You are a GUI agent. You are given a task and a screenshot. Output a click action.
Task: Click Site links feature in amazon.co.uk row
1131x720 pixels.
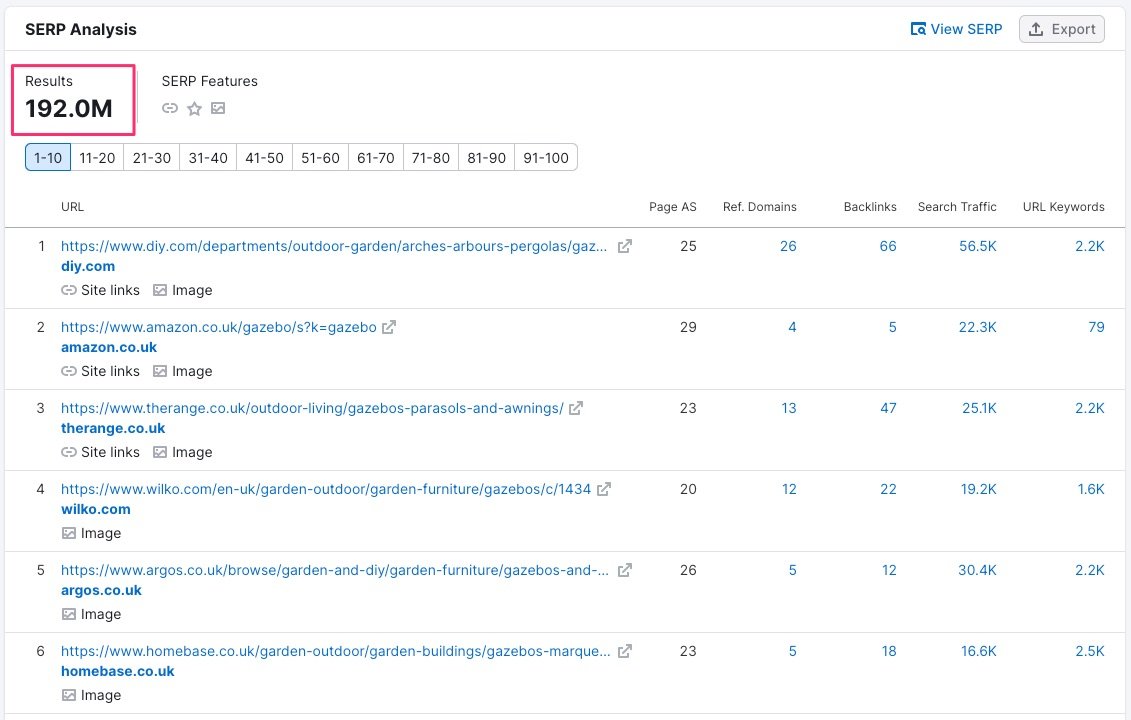[100, 371]
